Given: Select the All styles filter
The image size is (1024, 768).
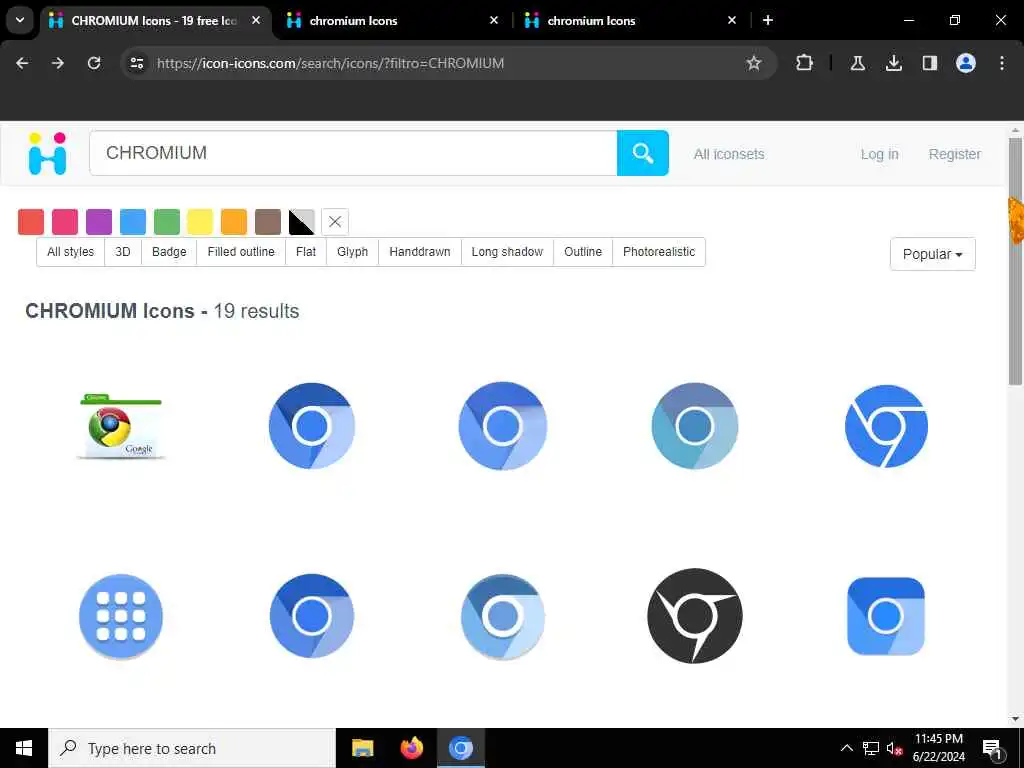Looking at the screenshot, I should tap(71, 252).
